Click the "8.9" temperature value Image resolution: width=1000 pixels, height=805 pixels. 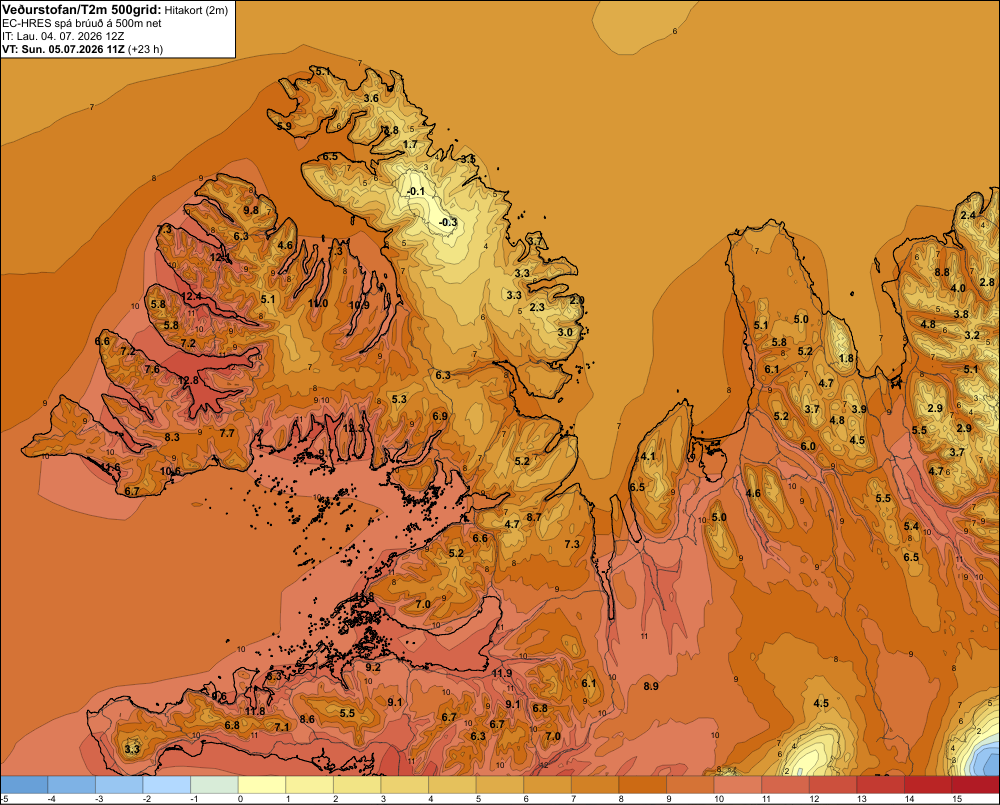tap(651, 686)
